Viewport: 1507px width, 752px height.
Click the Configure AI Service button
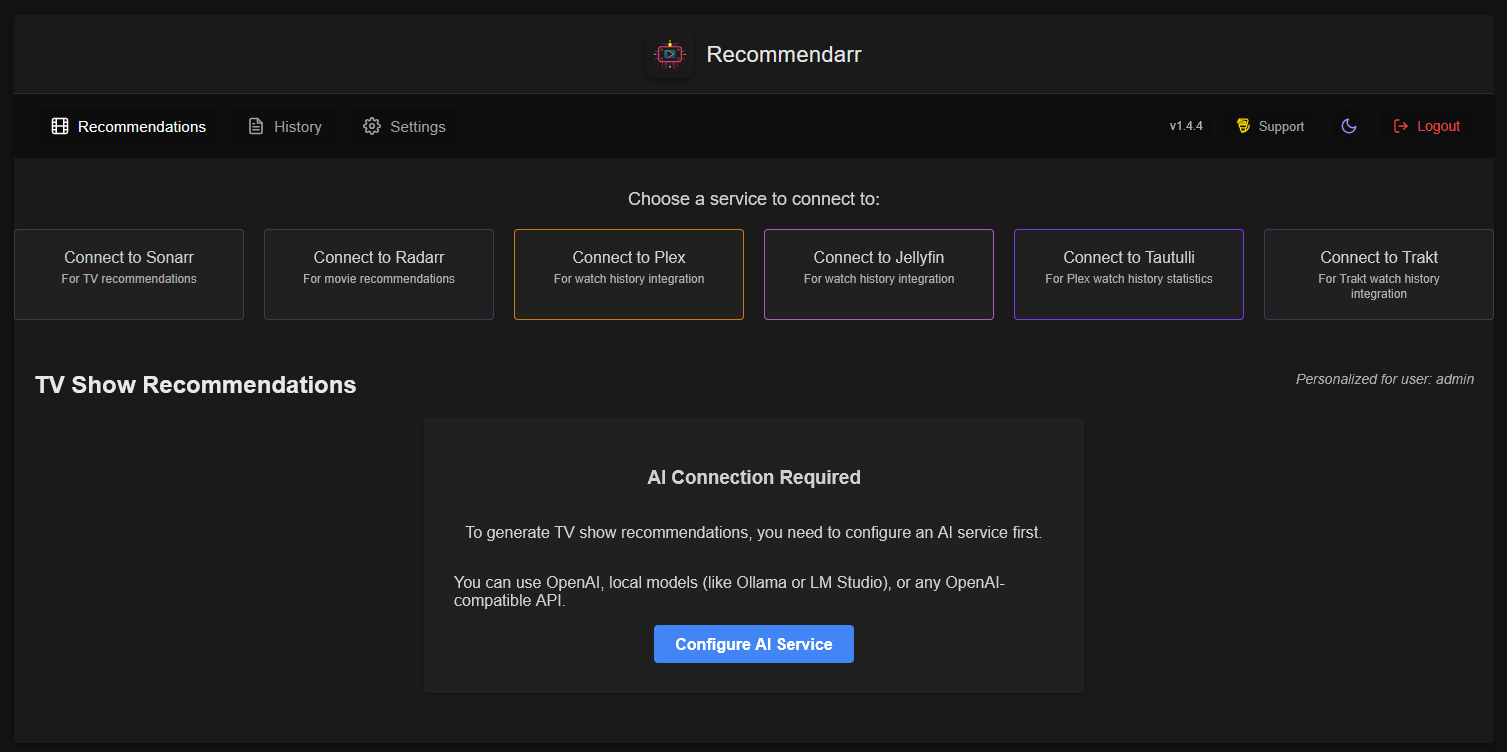pyautogui.click(x=754, y=644)
